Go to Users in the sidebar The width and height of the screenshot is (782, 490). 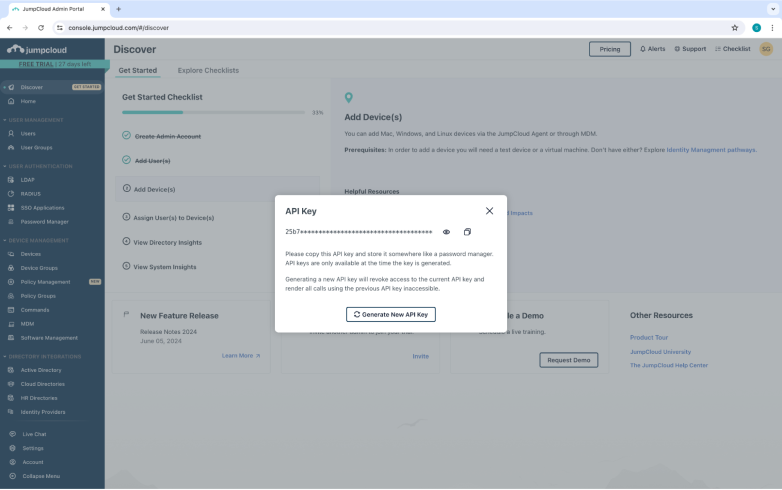pyautogui.click(x=28, y=133)
